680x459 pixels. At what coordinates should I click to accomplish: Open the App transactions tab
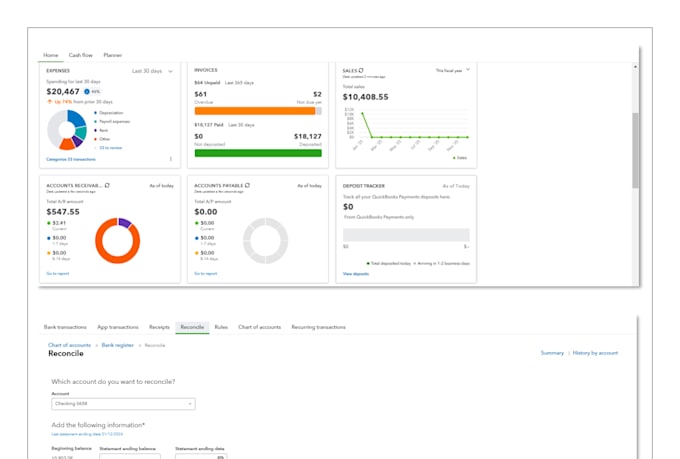coord(118,327)
